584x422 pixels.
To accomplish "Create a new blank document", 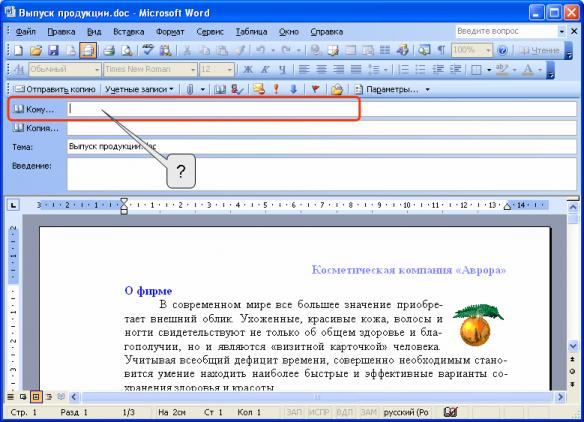I will point(18,50).
